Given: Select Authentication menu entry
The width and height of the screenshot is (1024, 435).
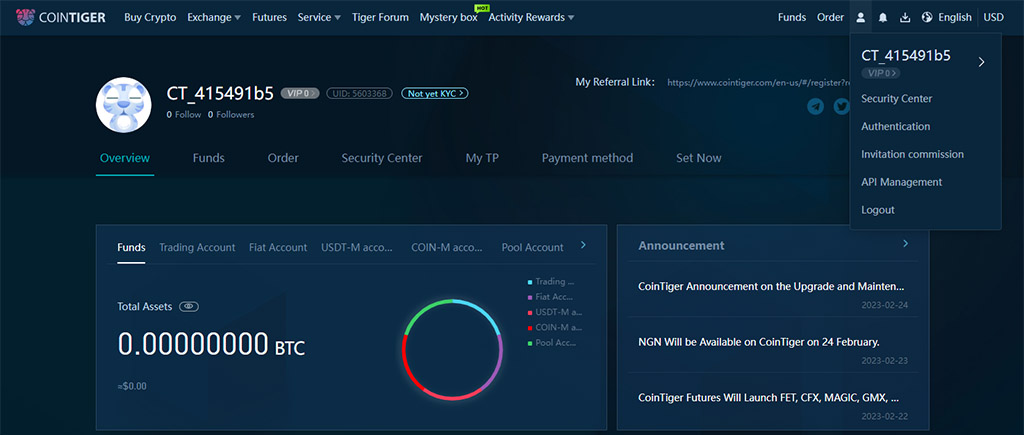Looking at the screenshot, I should tap(895, 127).
